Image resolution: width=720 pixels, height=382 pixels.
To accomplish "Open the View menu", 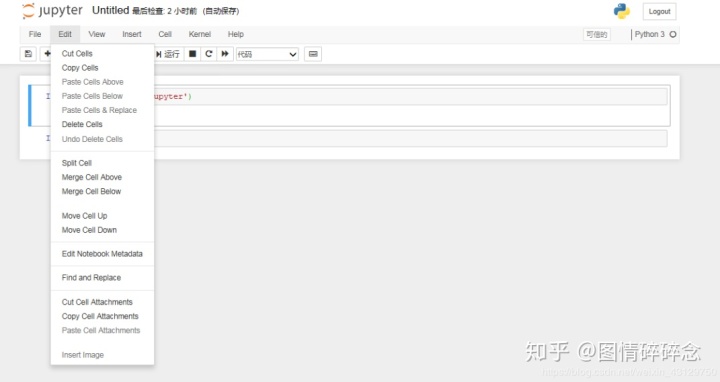I will tap(96, 34).
